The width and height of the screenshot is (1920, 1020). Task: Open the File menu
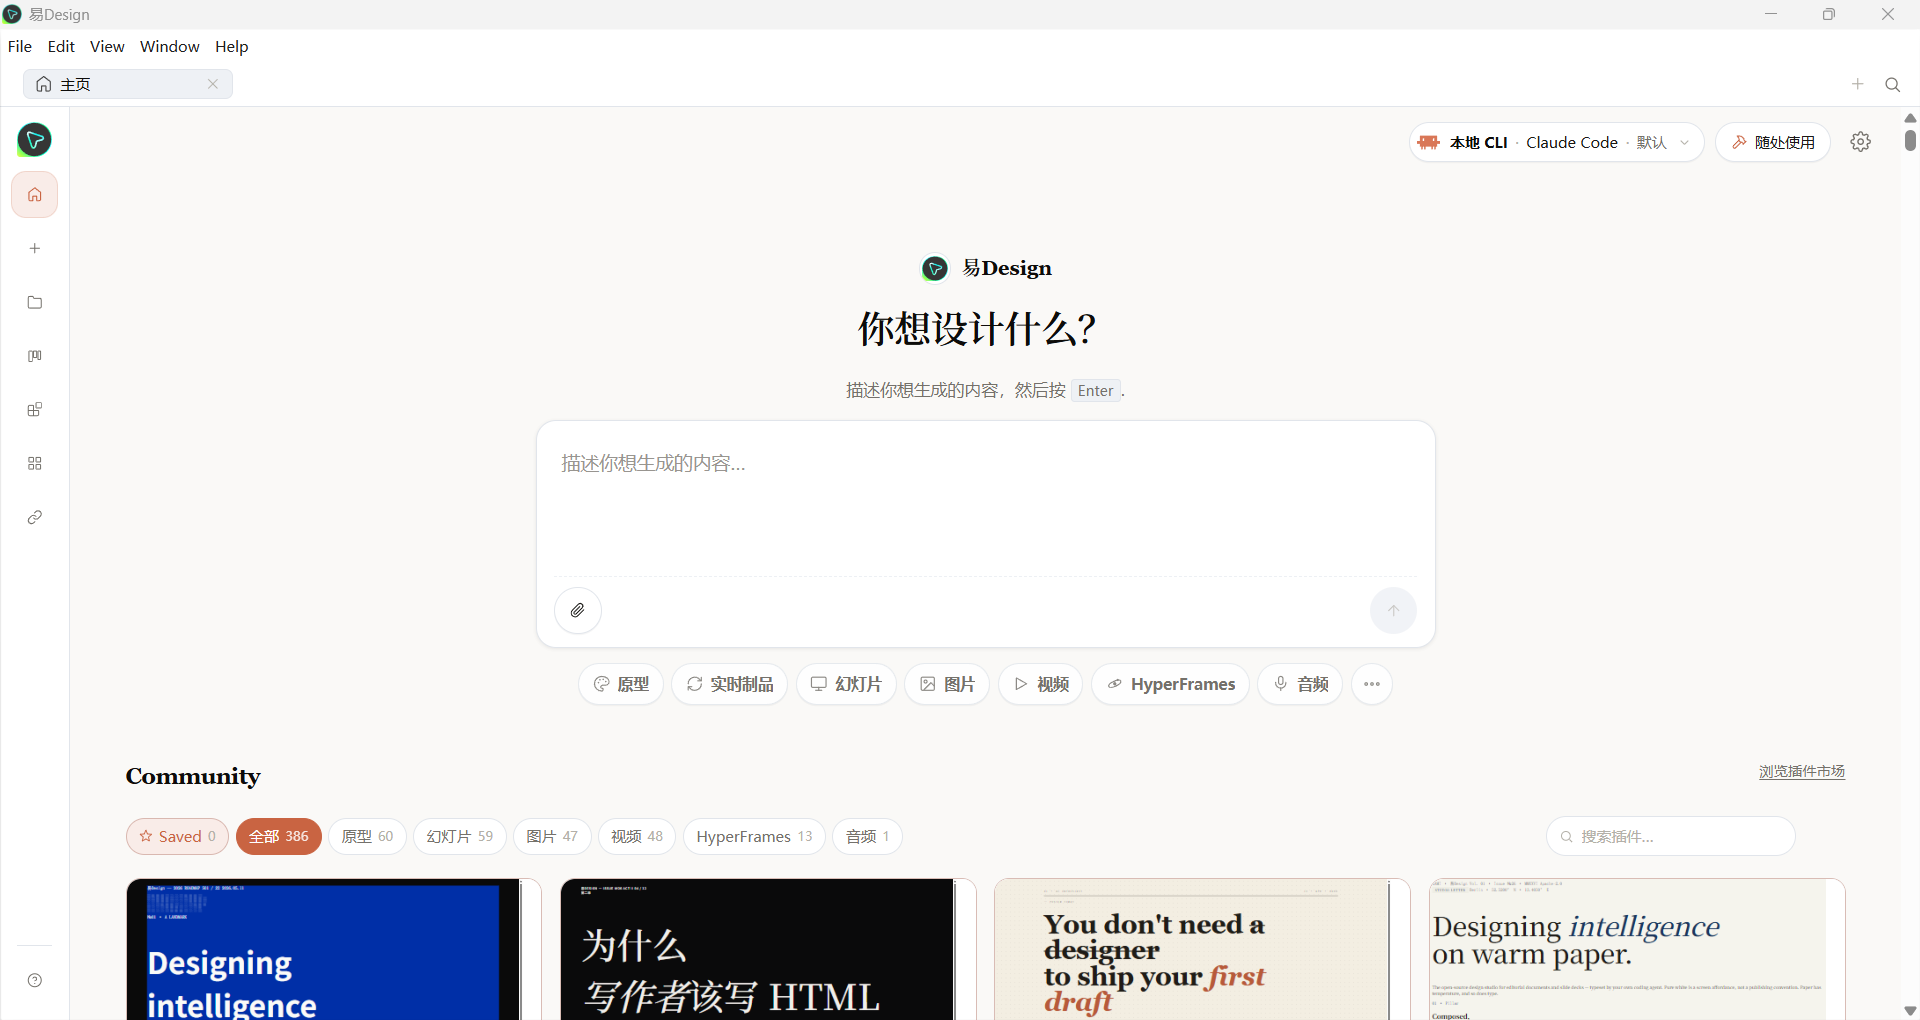click(x=20, y=46)
